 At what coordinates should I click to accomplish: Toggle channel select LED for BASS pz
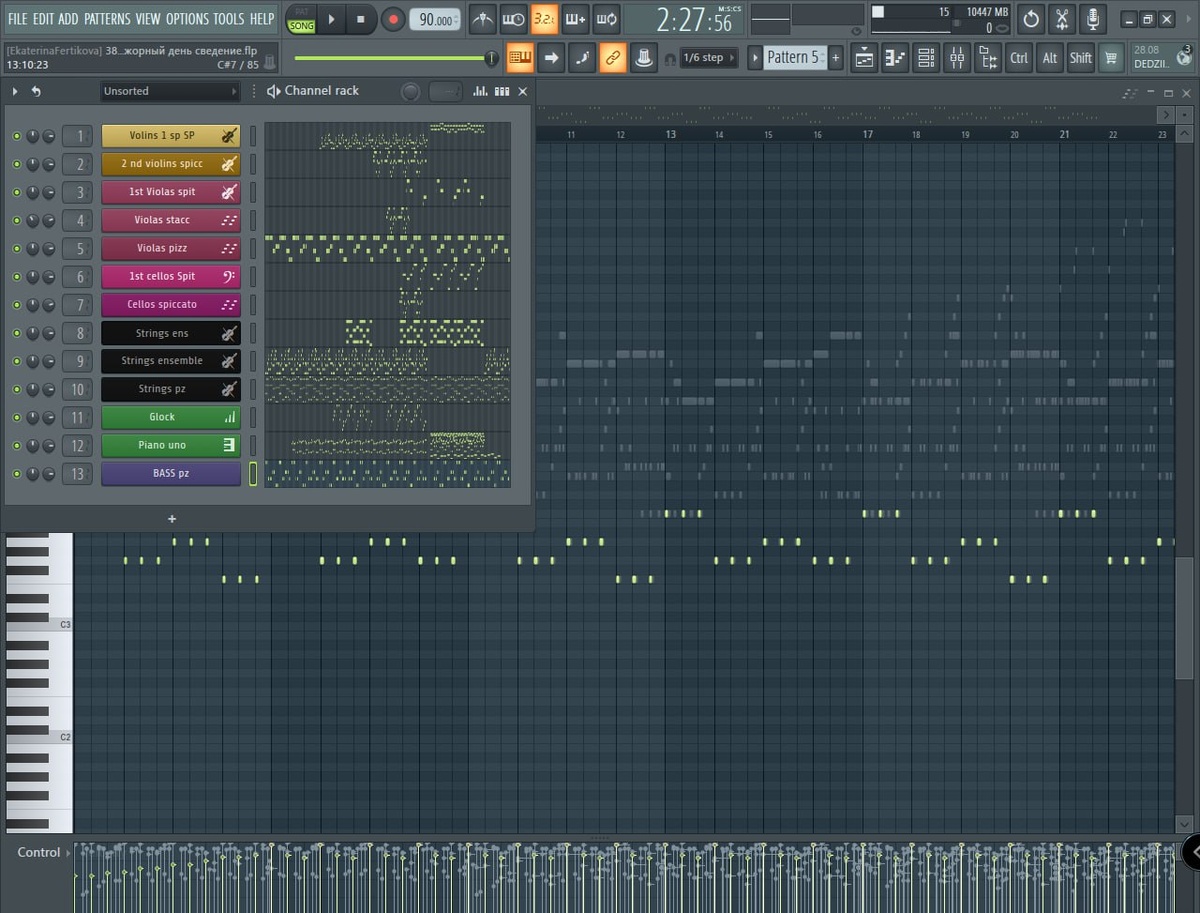253,473
